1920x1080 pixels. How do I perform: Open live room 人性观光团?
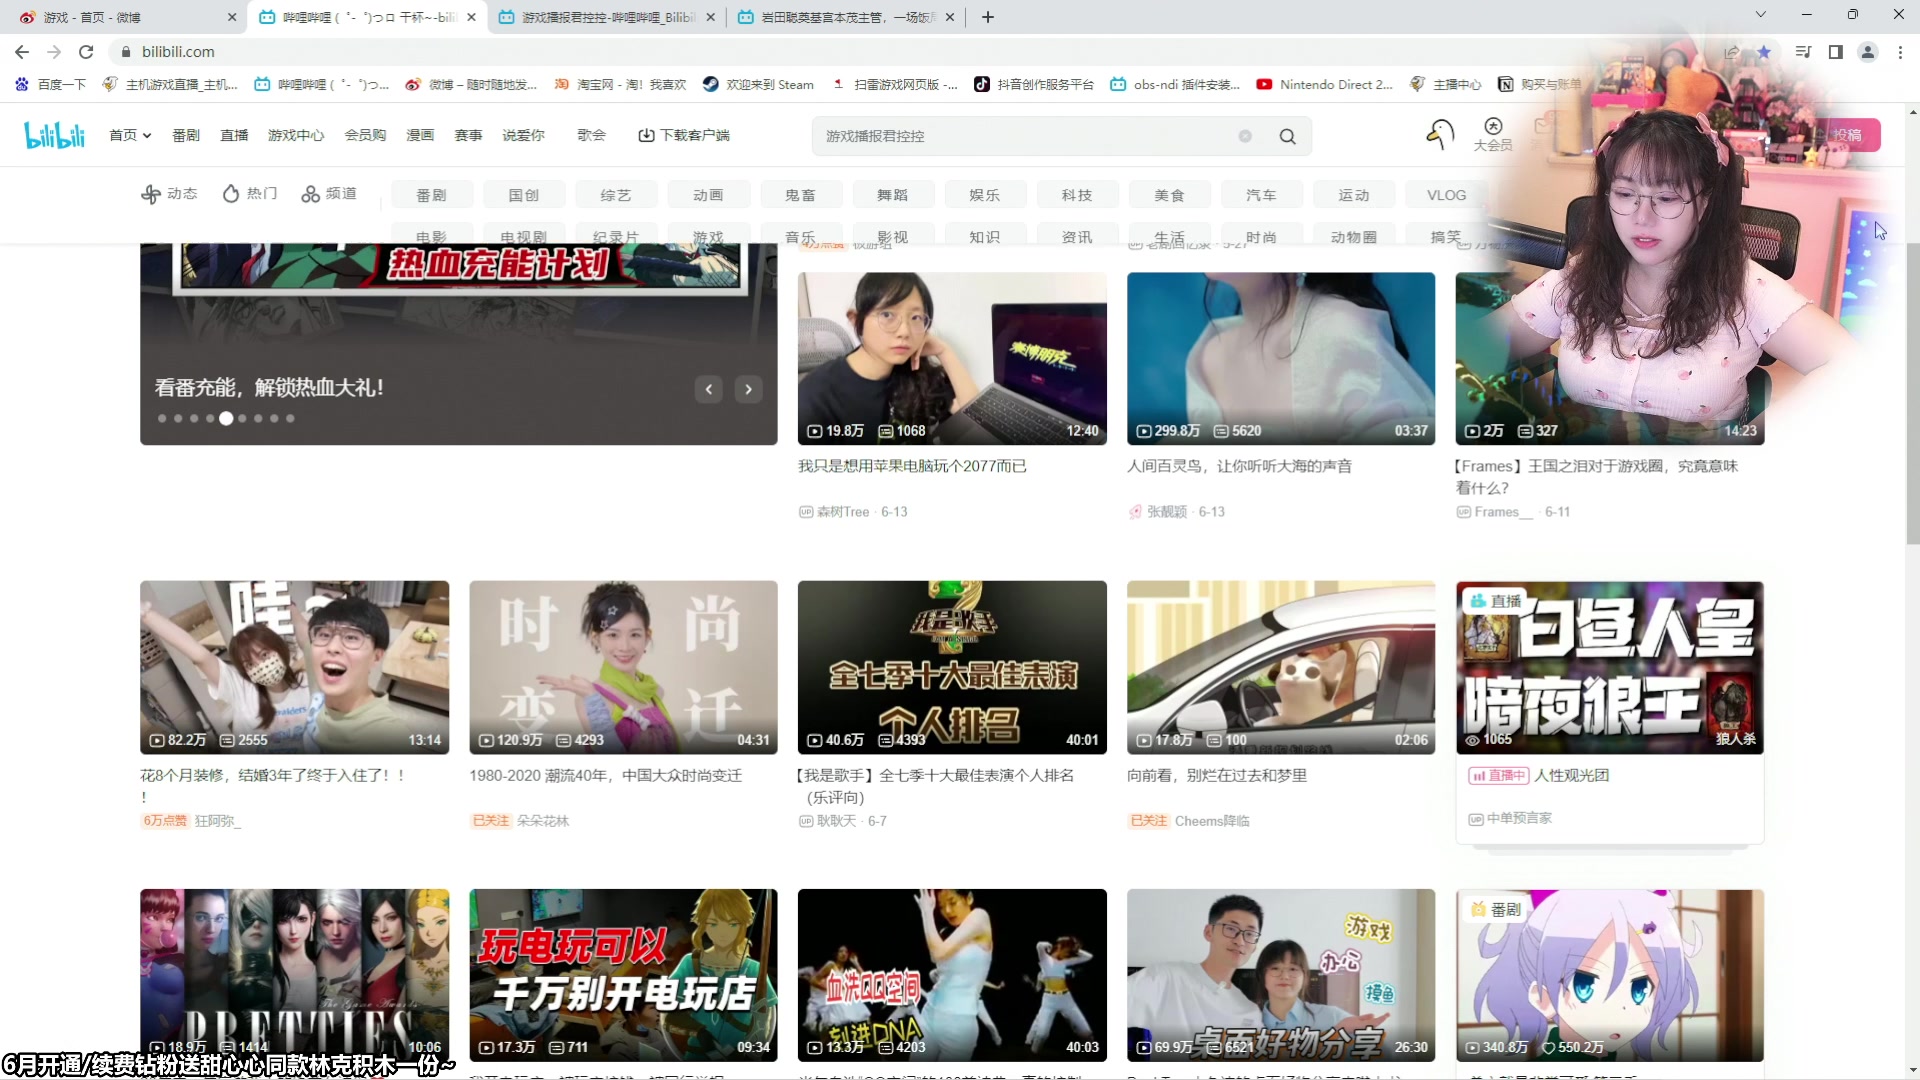pyautogui.click(x=1572, y=775)
